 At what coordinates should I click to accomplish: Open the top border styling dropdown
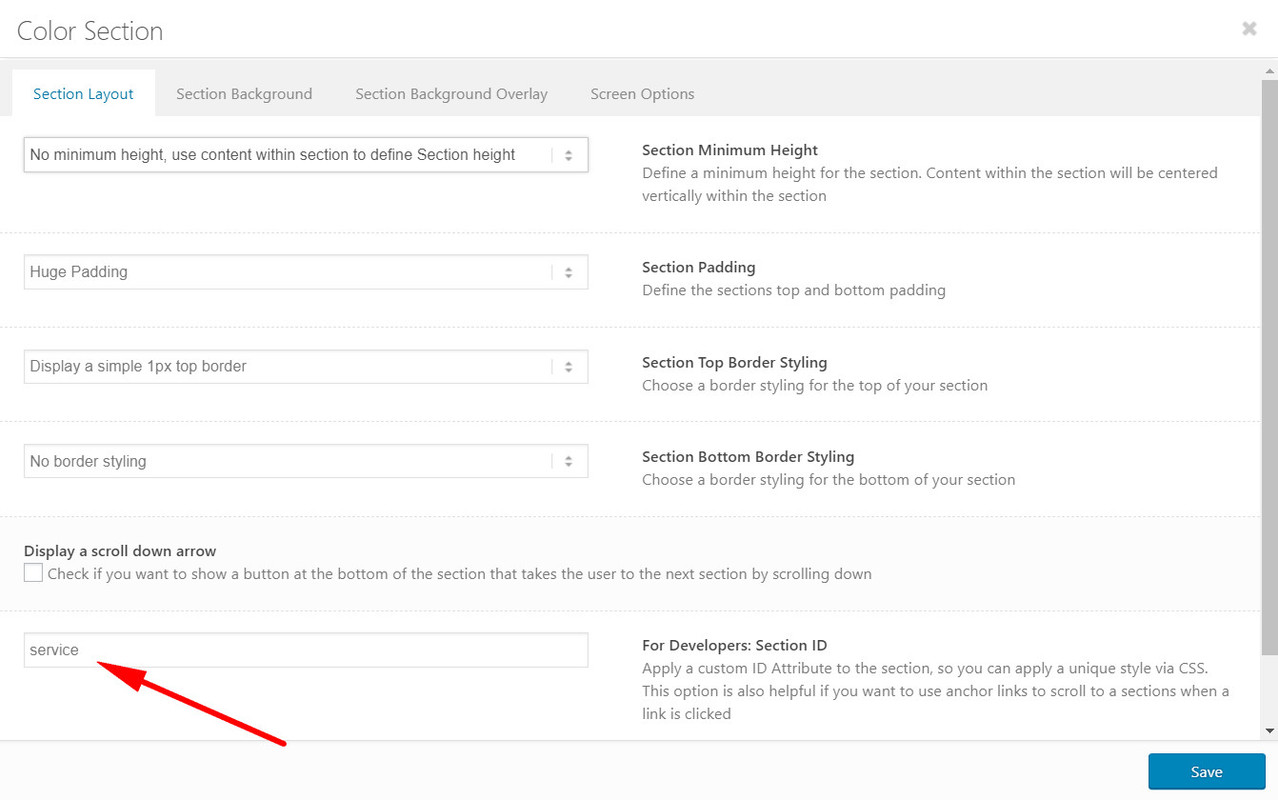point(306,366)
